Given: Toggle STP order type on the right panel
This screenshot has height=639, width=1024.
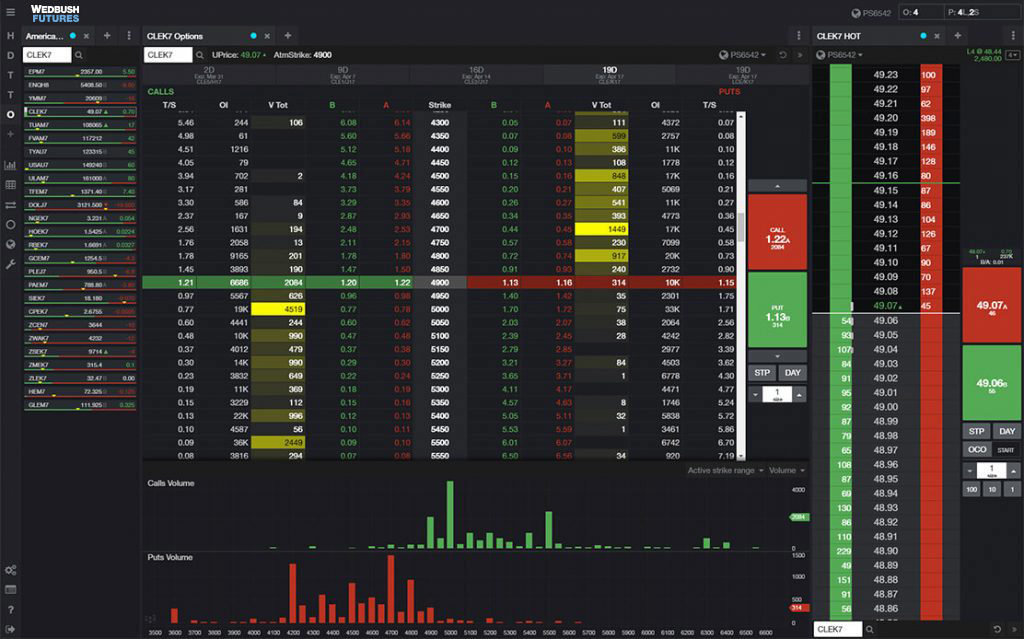Looking at the screenshot, I should (x=977, y=432).
